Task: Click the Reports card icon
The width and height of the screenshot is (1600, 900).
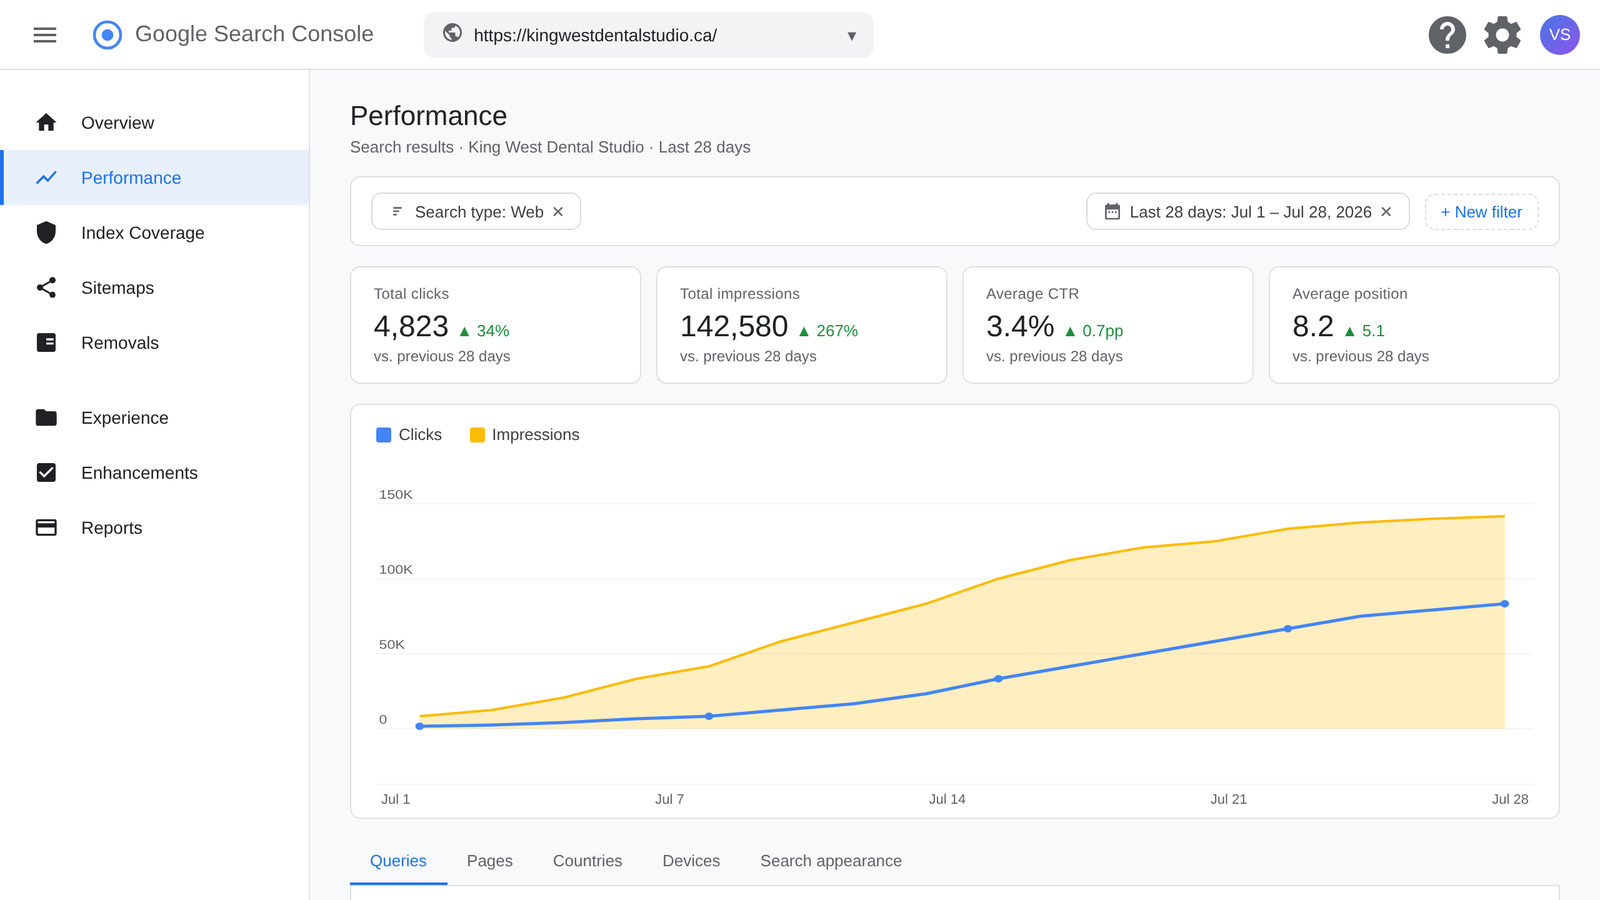Action: 46,527
